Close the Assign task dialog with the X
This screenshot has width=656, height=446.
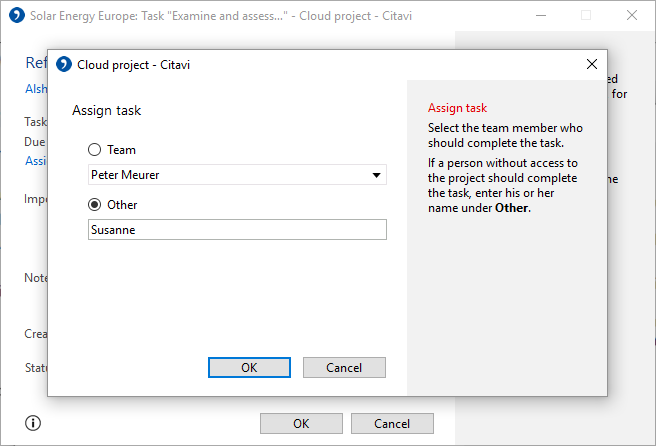pos(592,64)
